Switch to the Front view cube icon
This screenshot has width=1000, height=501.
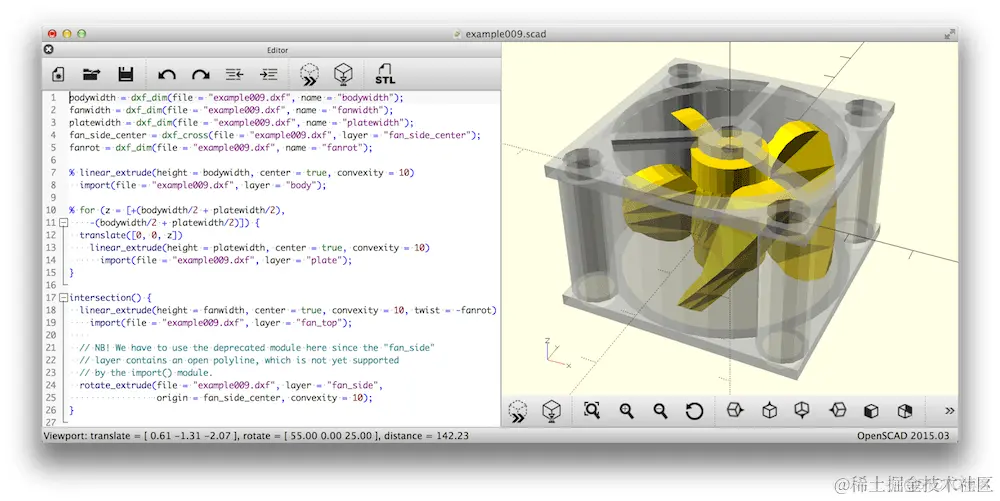click(x=871, y=411)
